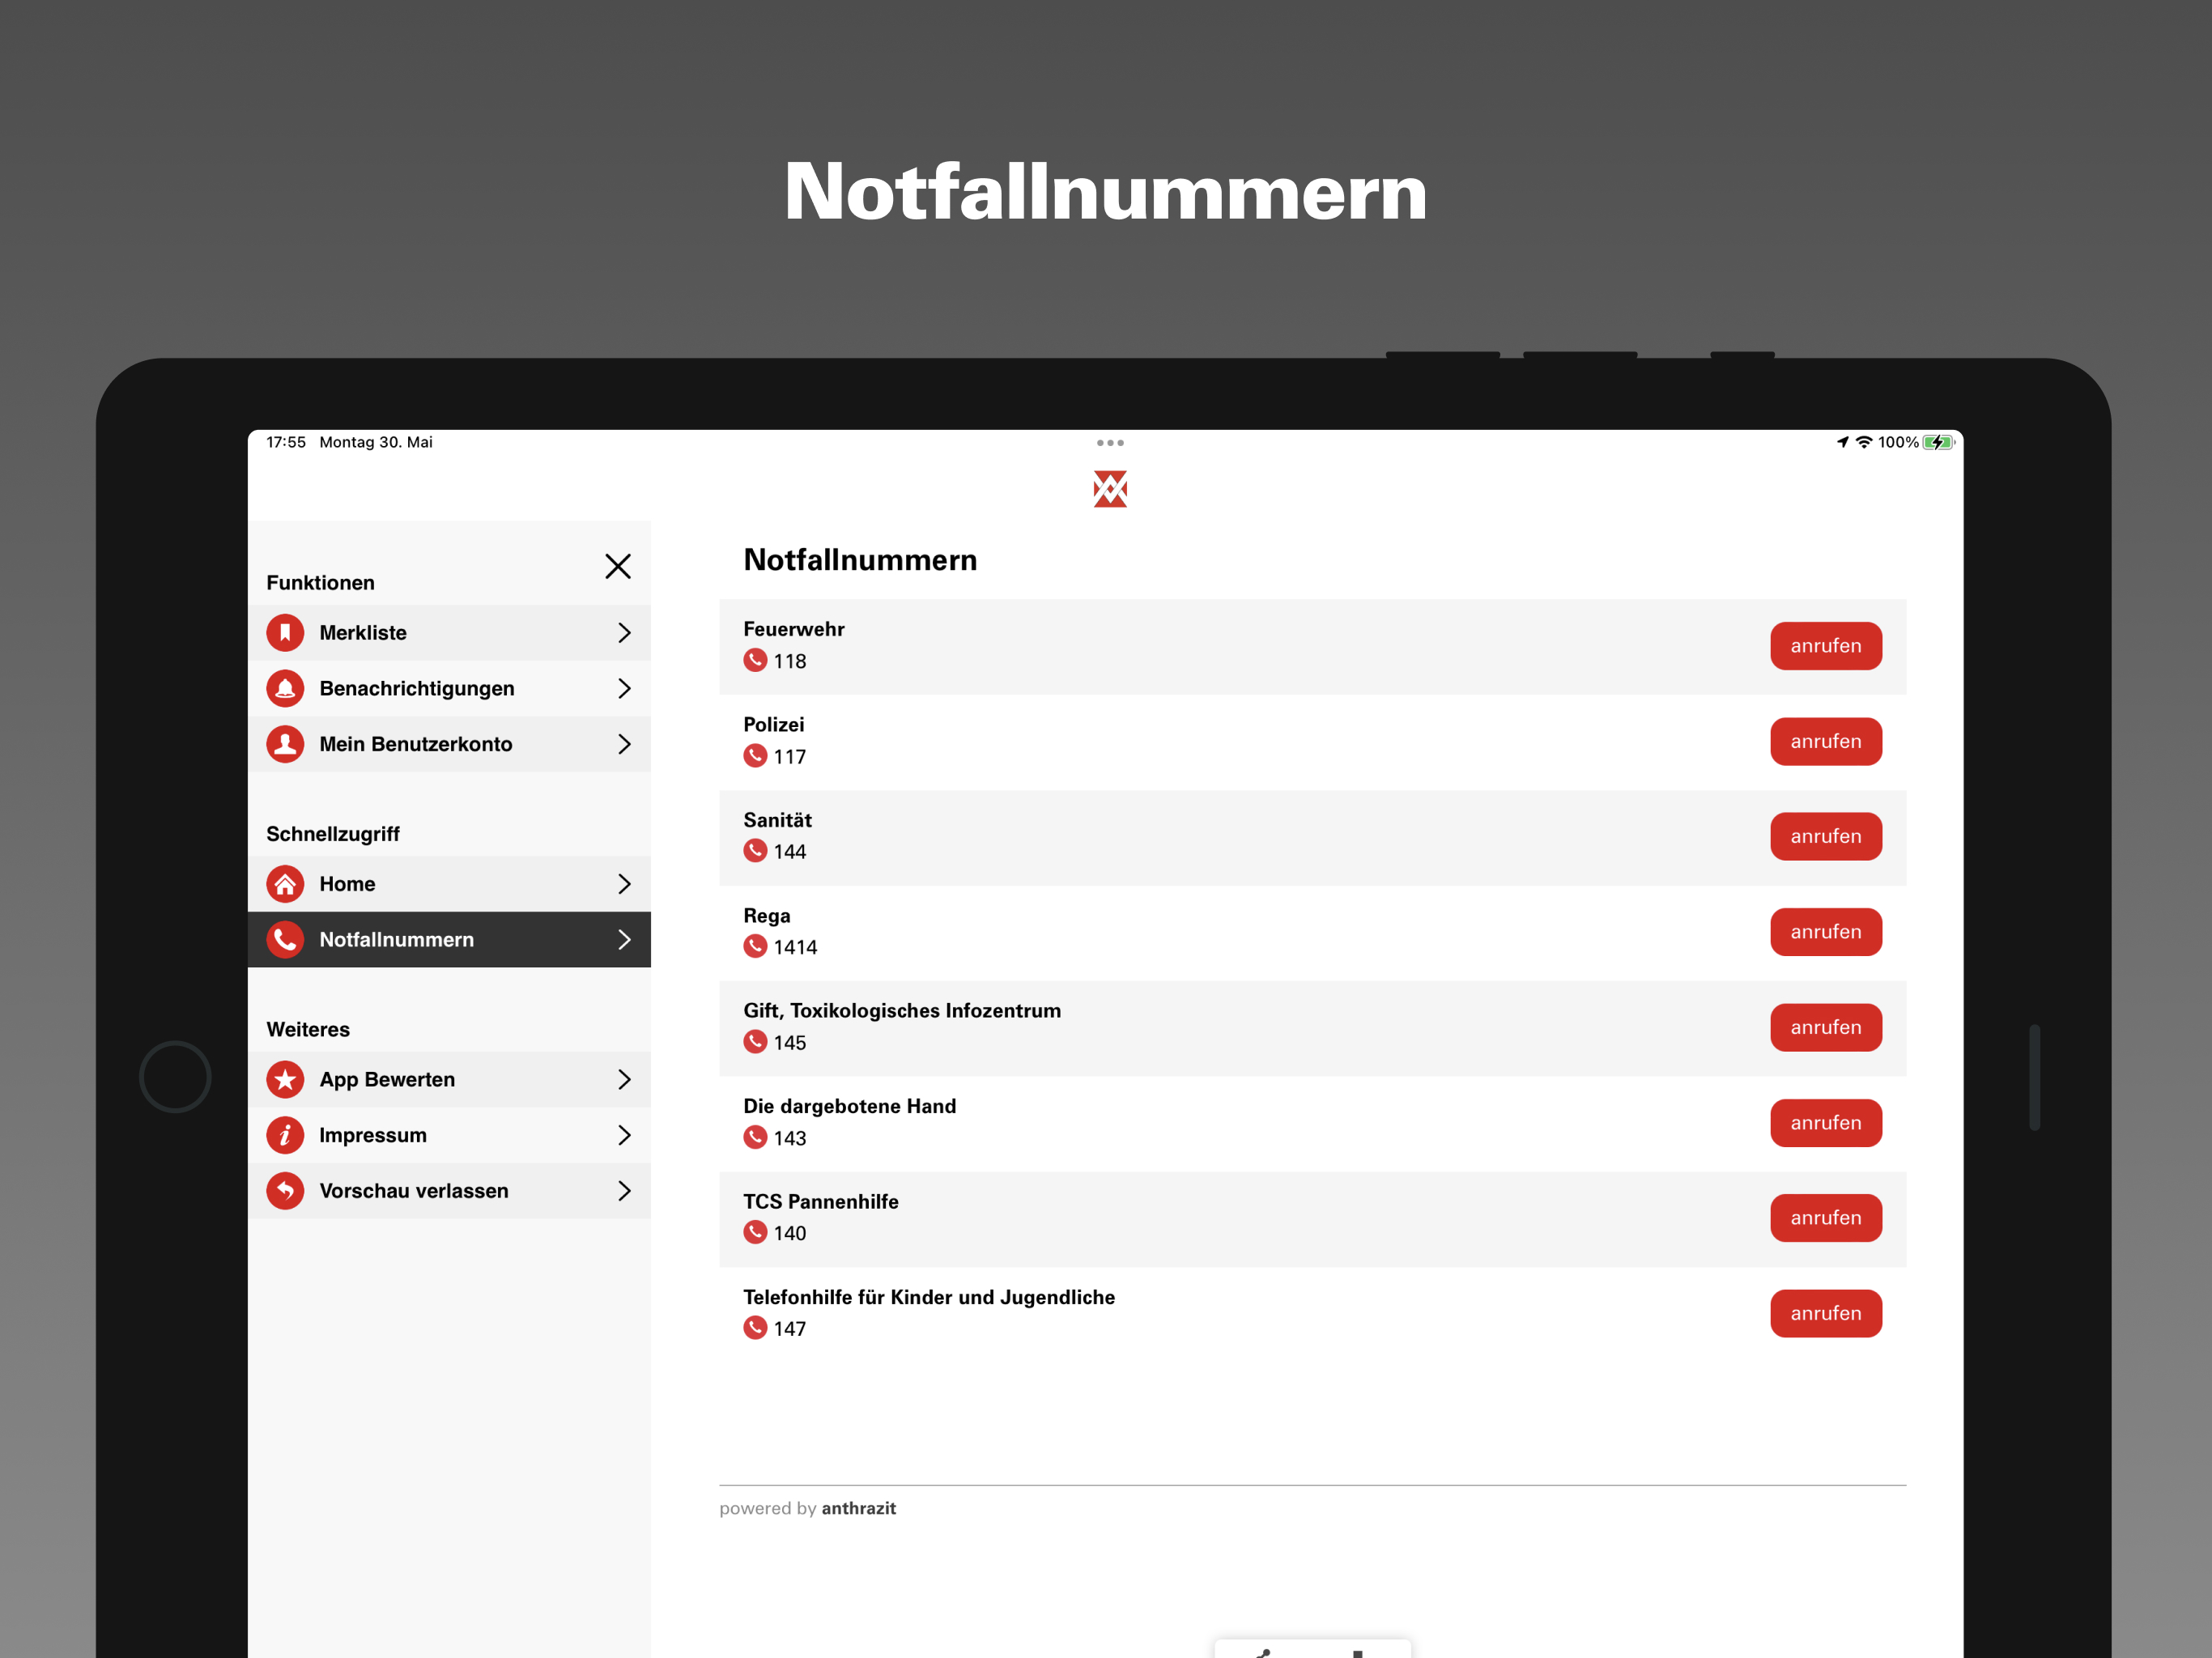
Task: Expand Merkliste using its chevron
Action: (x=624, y=633)
